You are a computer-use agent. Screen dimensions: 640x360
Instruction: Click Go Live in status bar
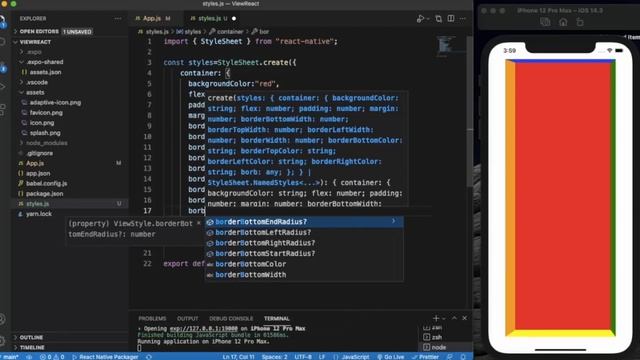click(391, 357)
